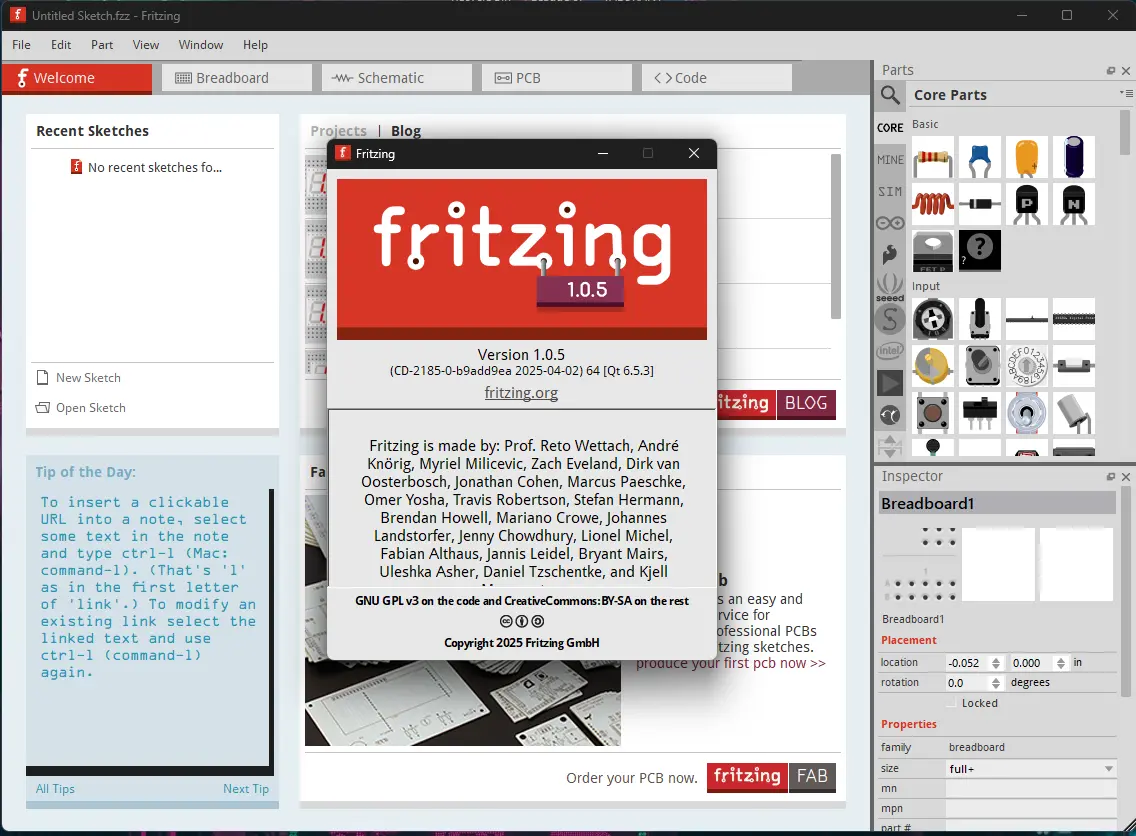Open the File menu
Screen dimensions: 1136x836
click(x=22, y=45)
